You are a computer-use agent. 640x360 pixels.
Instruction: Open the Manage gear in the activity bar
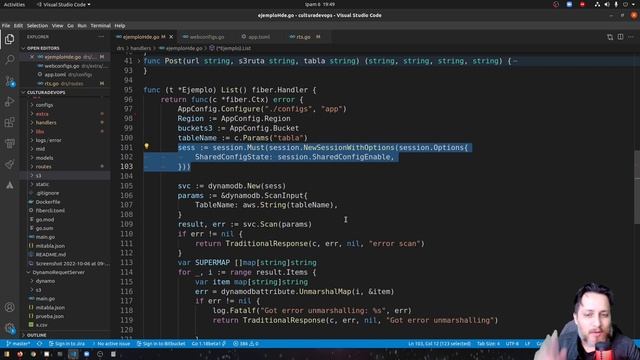[9, 328]
